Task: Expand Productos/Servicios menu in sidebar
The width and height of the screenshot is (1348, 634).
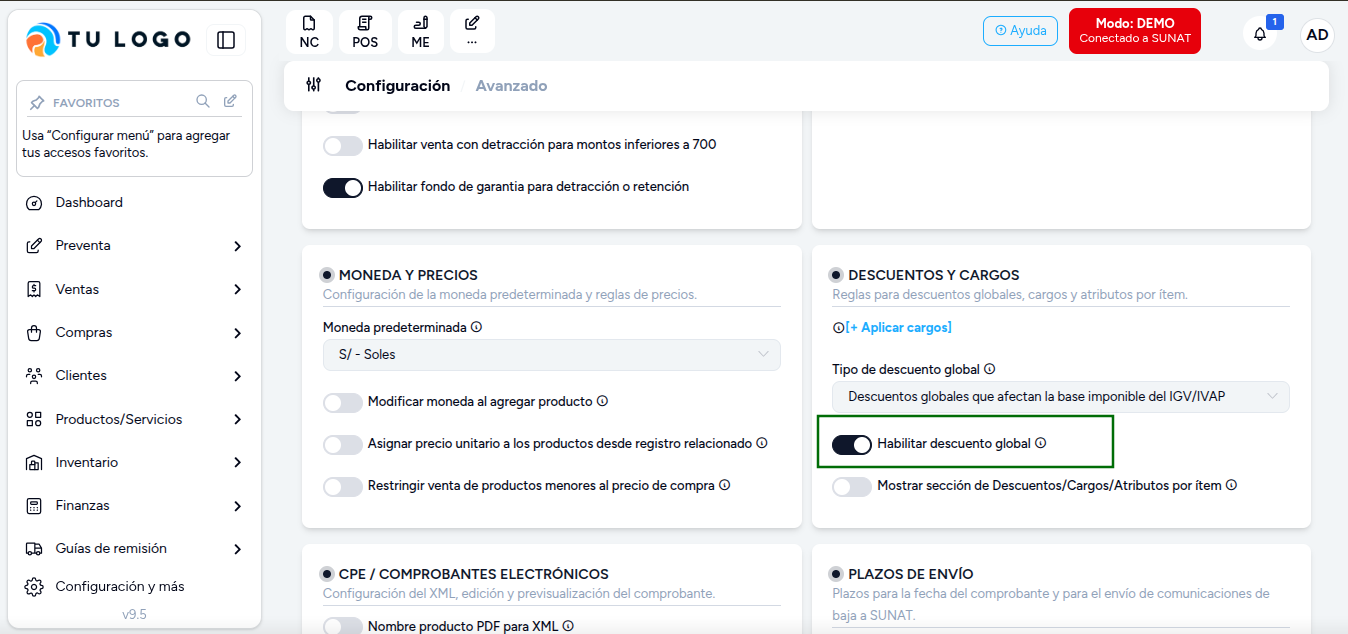Action: 135,419
